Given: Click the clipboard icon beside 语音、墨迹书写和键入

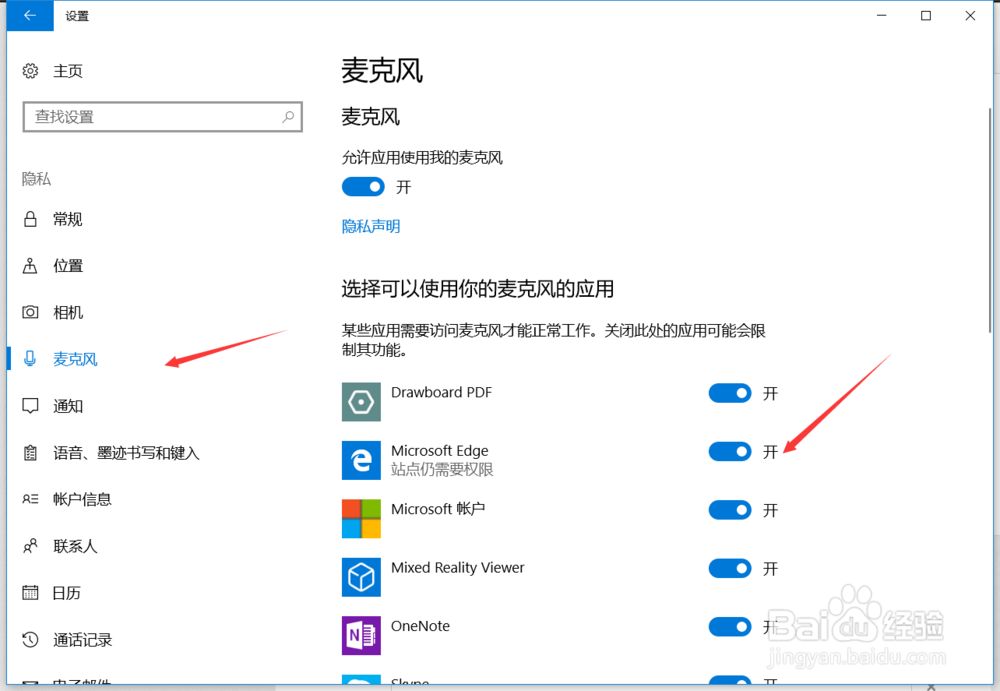Looking at the screenshot, I should point(30,453).
